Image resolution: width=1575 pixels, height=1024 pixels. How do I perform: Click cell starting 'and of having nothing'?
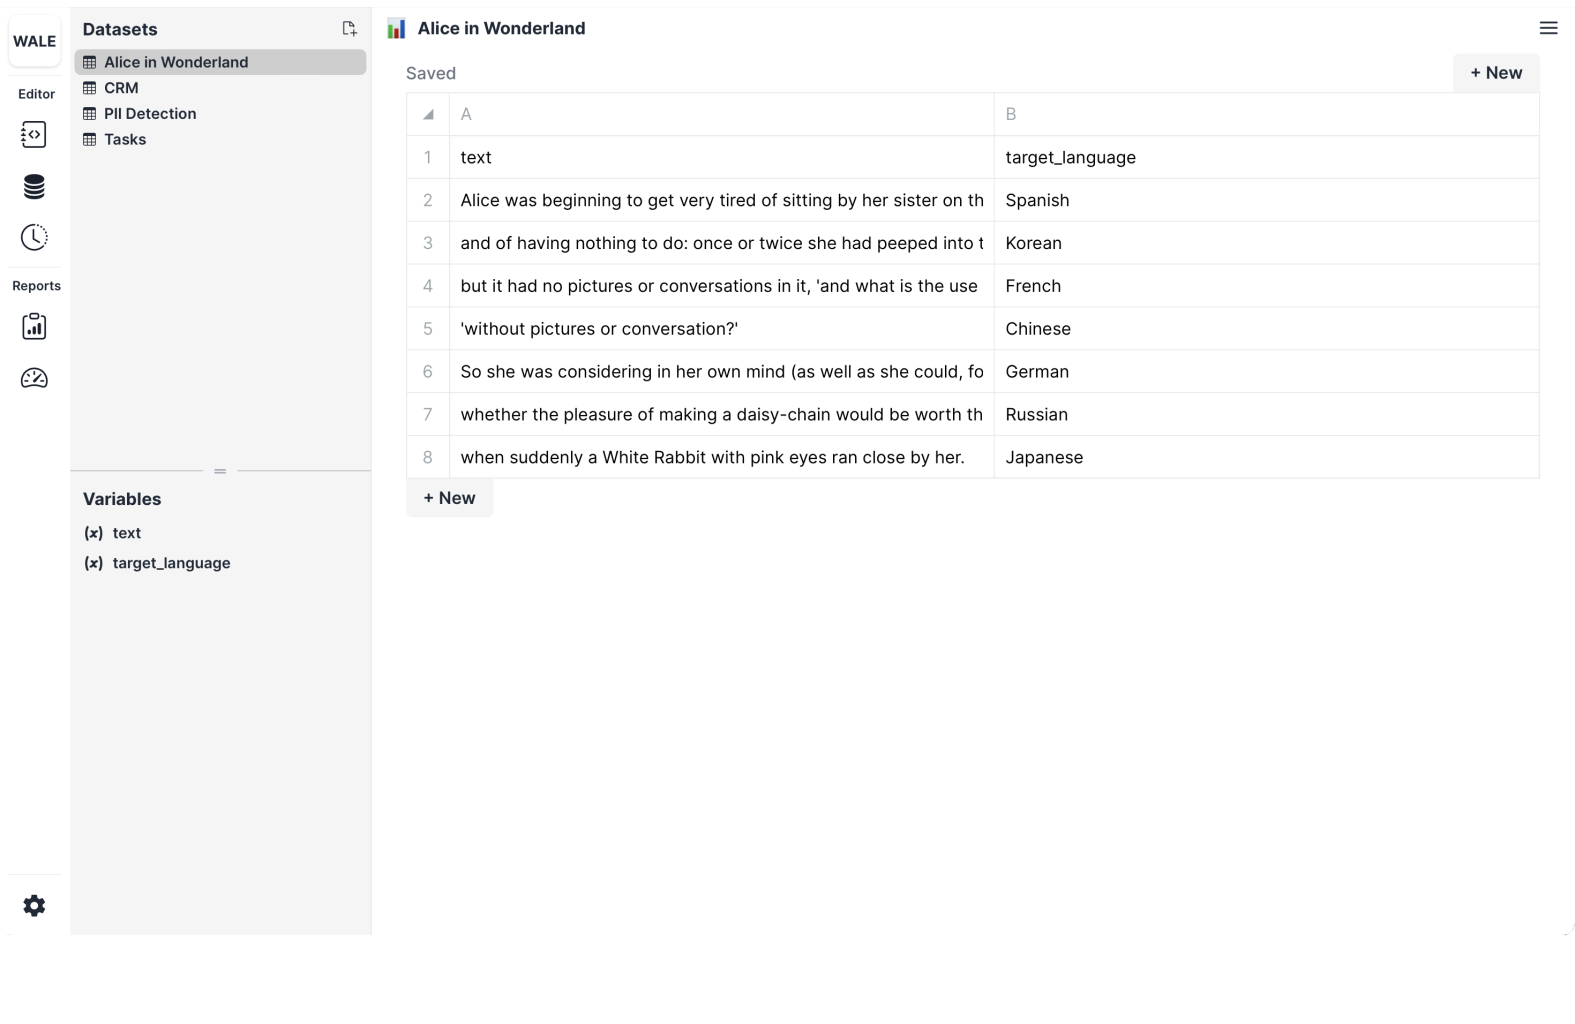pyautogui.click(x=722, y=243)
